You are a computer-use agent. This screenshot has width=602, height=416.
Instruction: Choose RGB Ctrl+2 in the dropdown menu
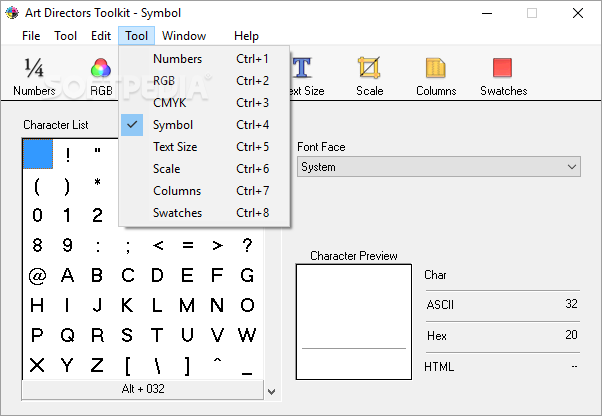[204, 81]
